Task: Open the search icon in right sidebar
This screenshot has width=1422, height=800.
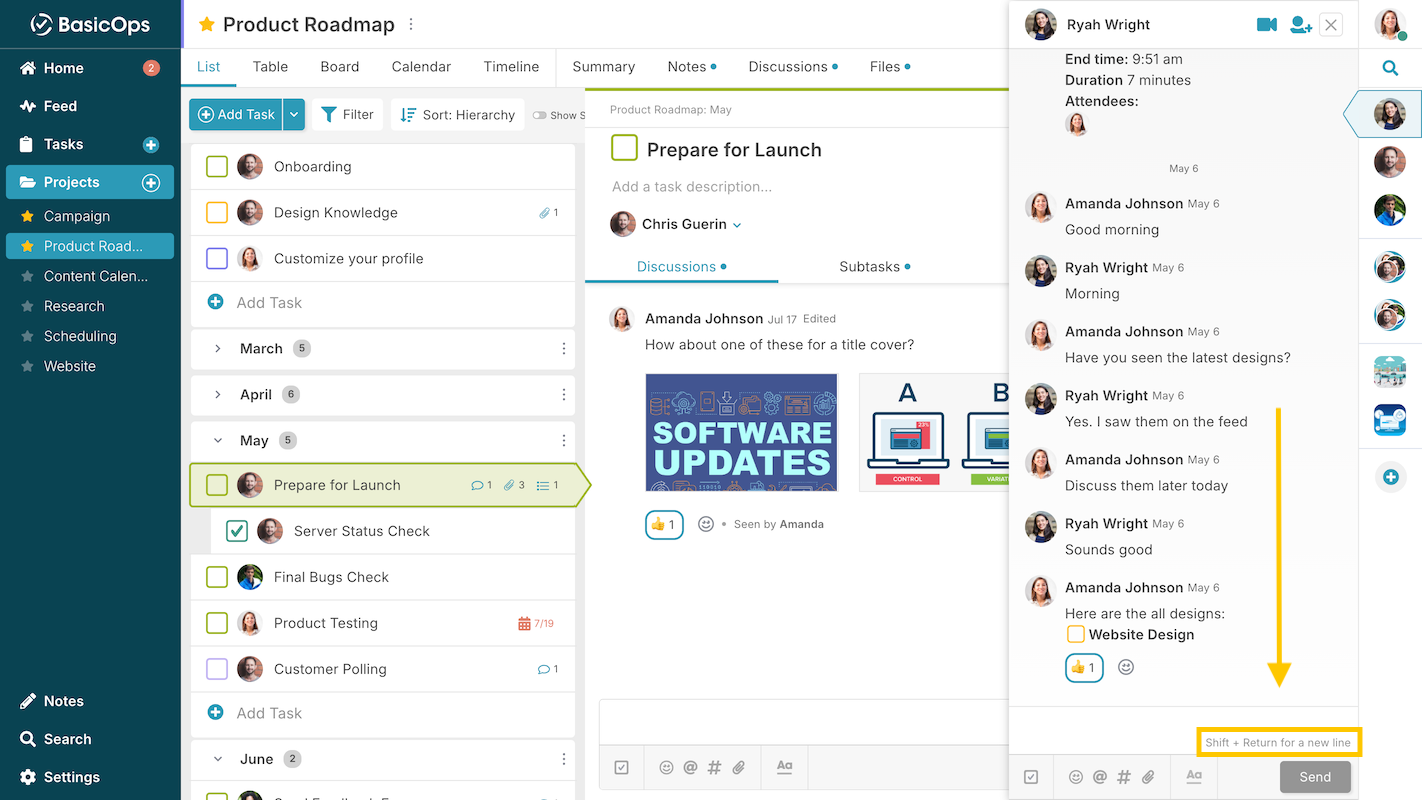Action: click(x=1390, y=68)
